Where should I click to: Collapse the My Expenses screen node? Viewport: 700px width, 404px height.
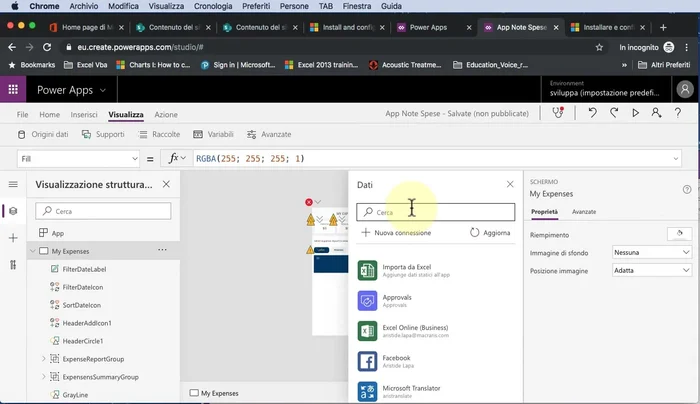point(32,251)
